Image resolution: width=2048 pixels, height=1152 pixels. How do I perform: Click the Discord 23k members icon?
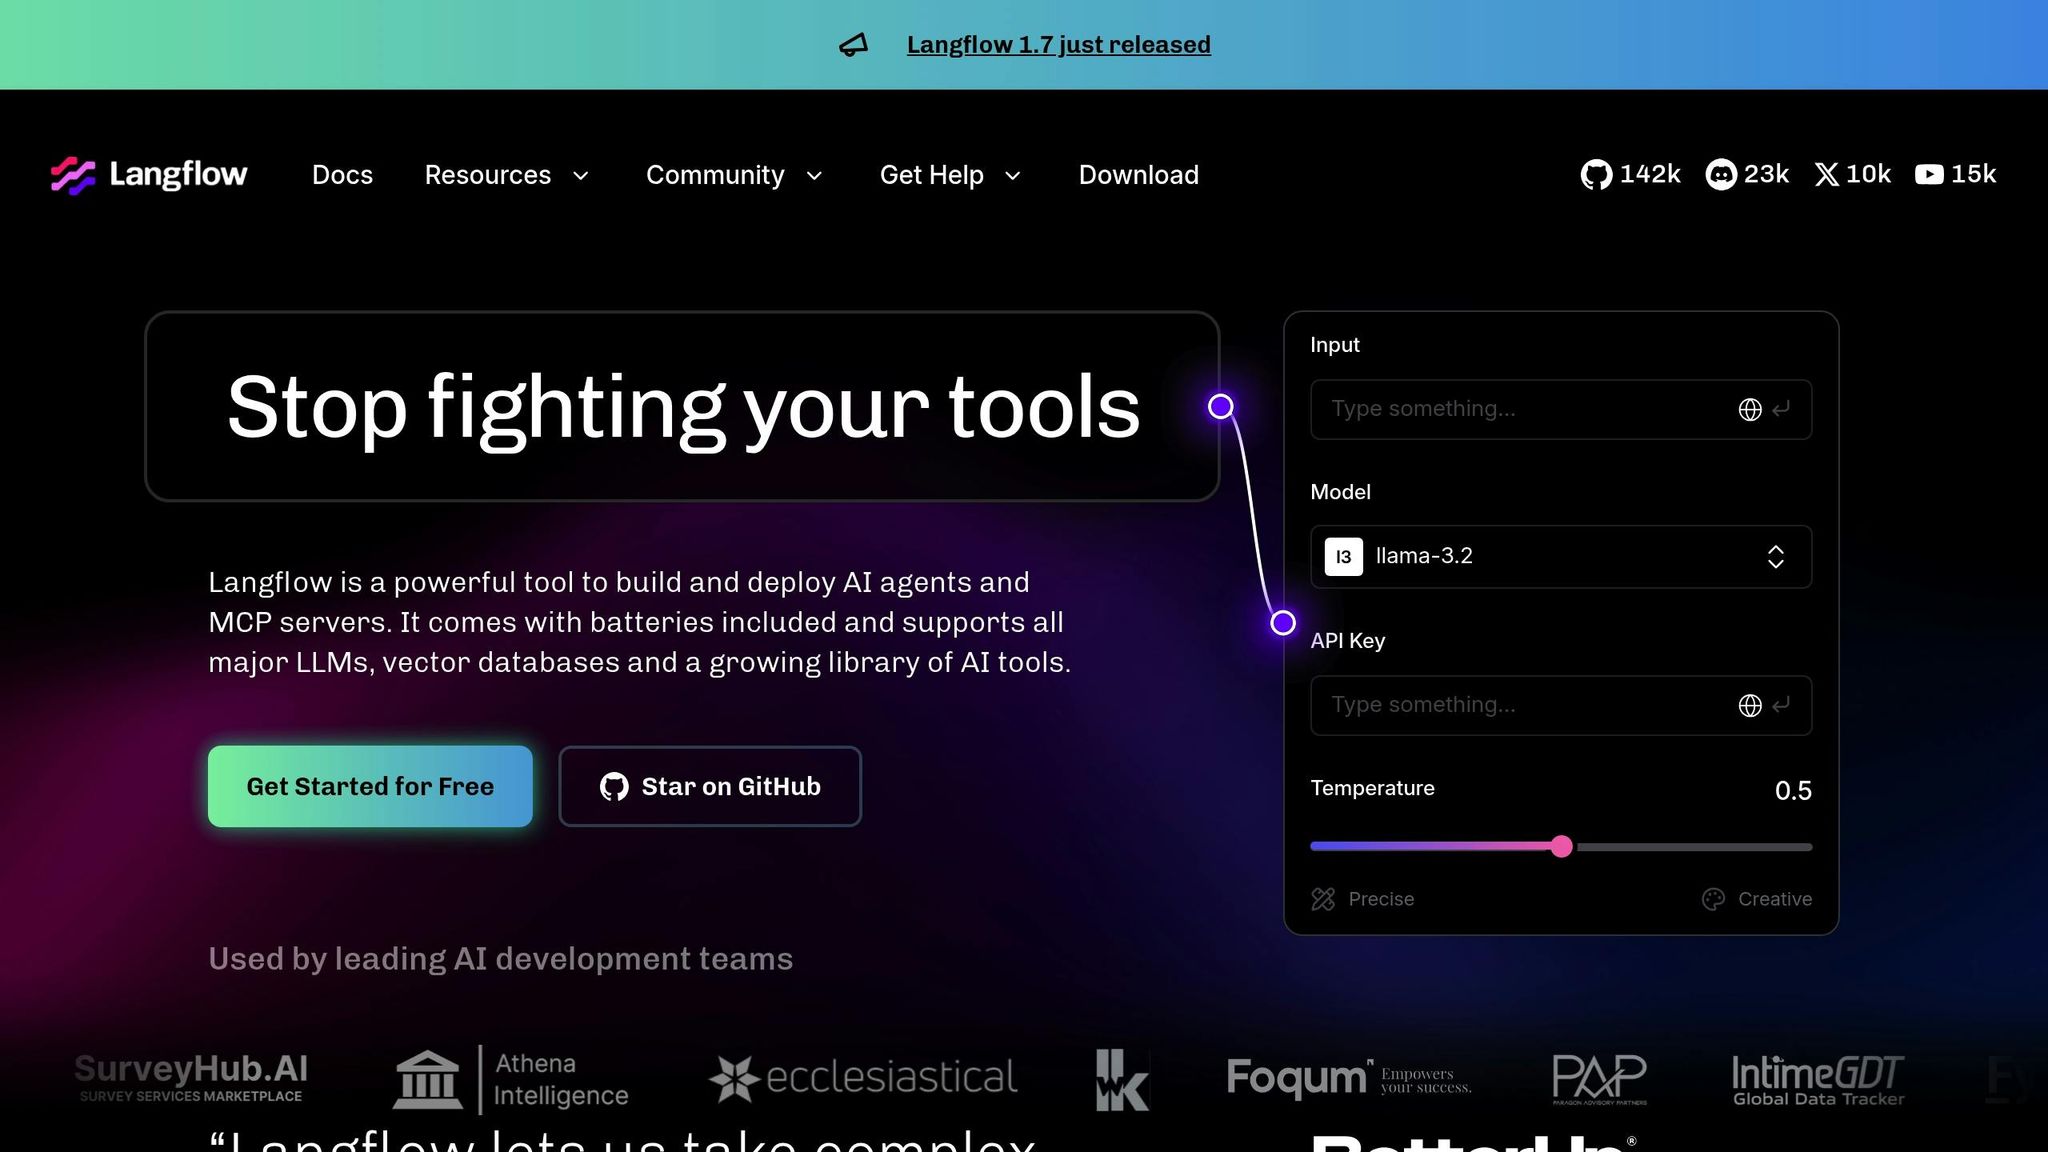point(1720,175)
